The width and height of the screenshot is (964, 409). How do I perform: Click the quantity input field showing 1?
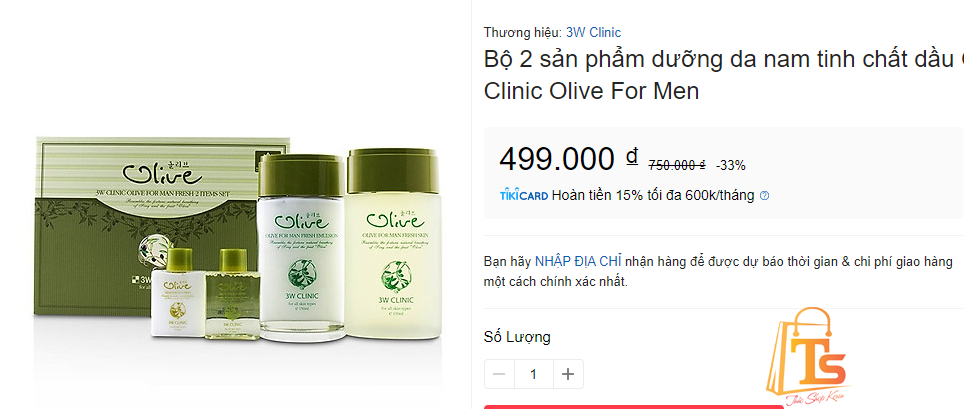[x=534, y=374]
